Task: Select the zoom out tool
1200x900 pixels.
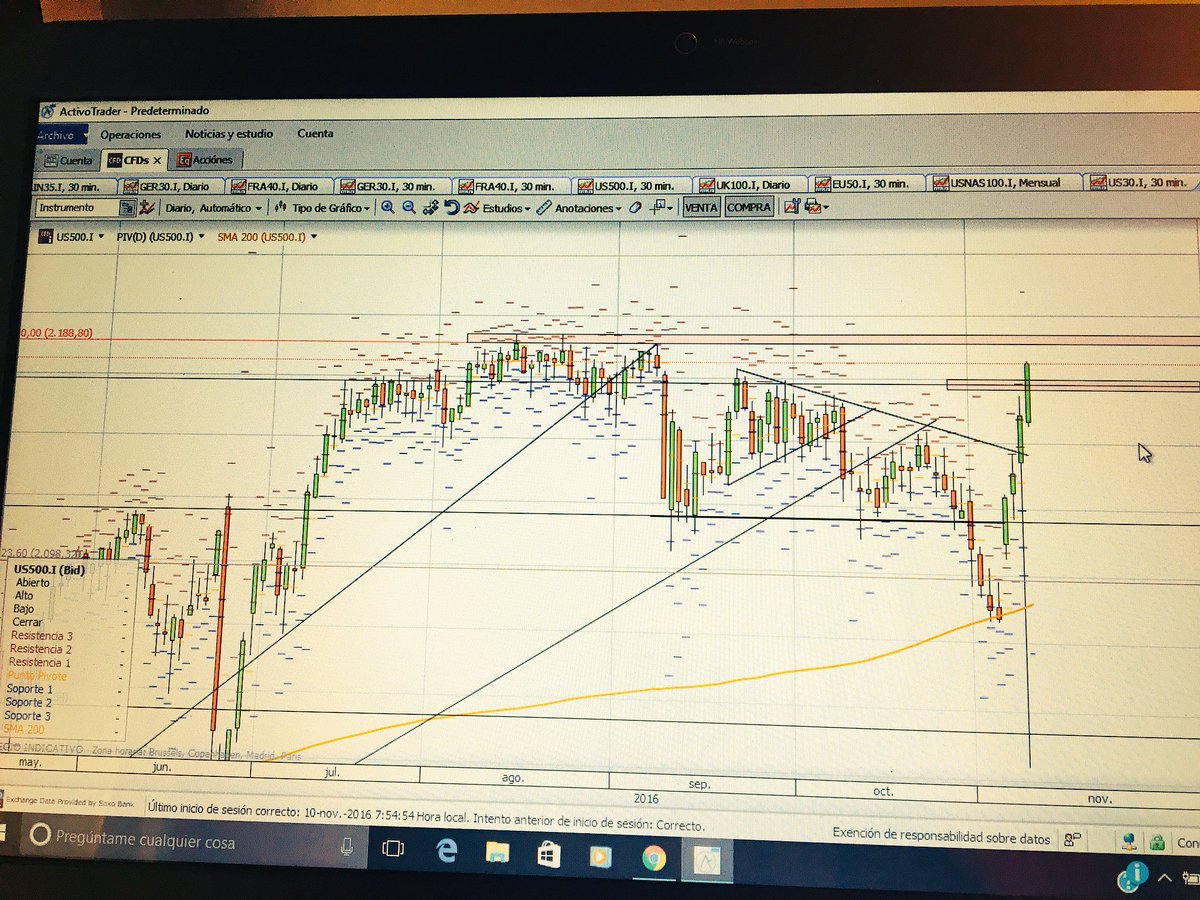Action: (409, 208)
